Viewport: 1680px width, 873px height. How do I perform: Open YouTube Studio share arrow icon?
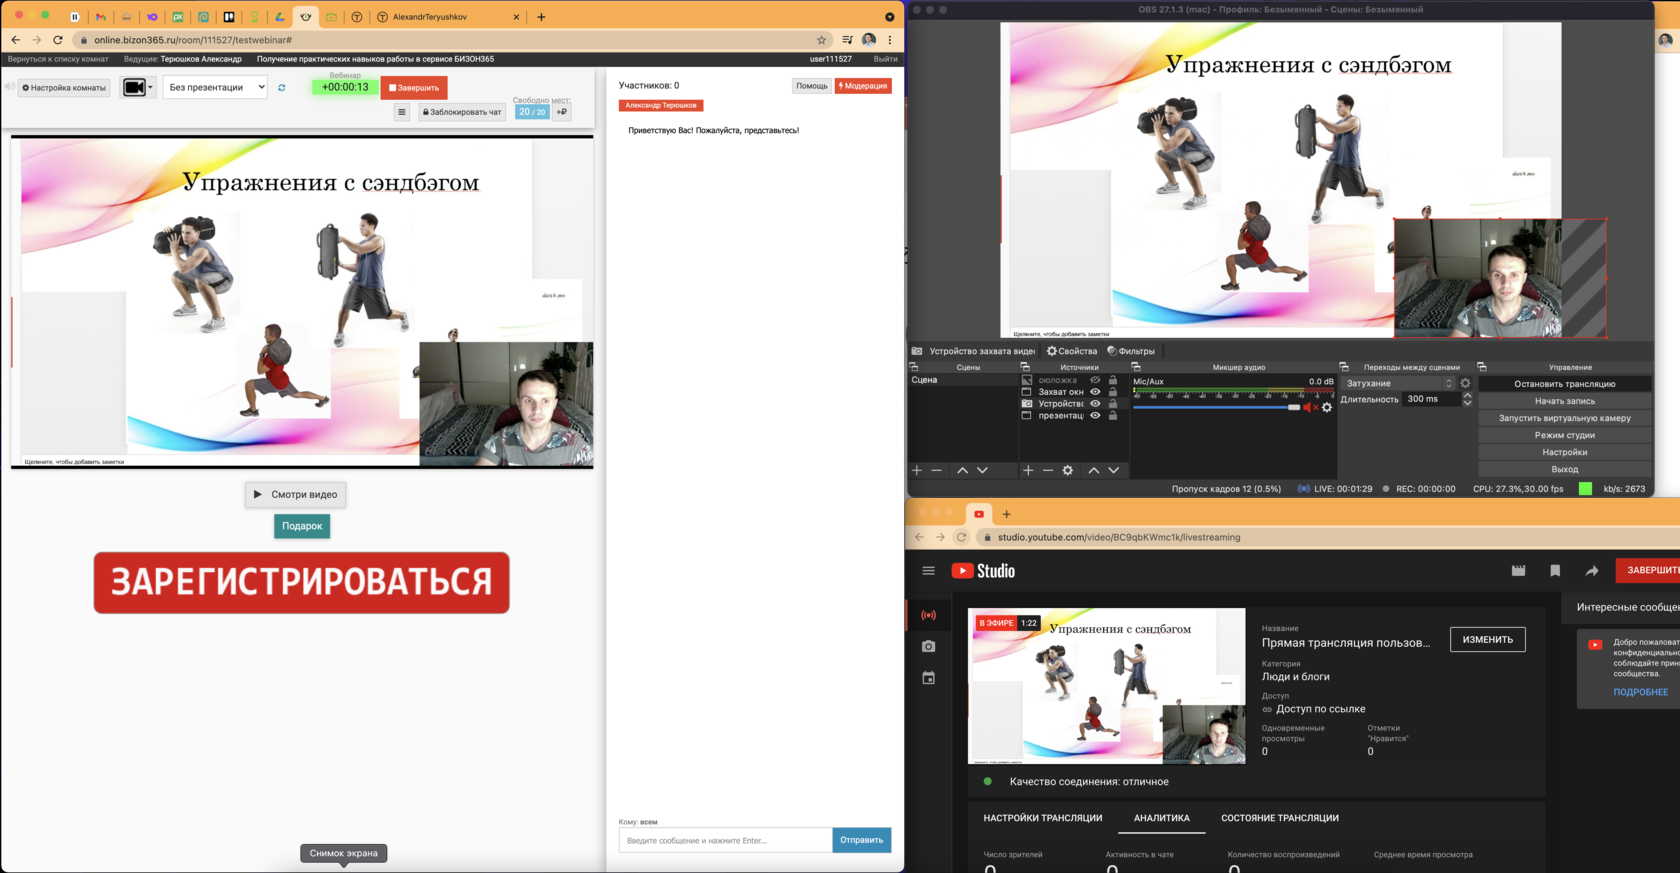(1592, 571)
